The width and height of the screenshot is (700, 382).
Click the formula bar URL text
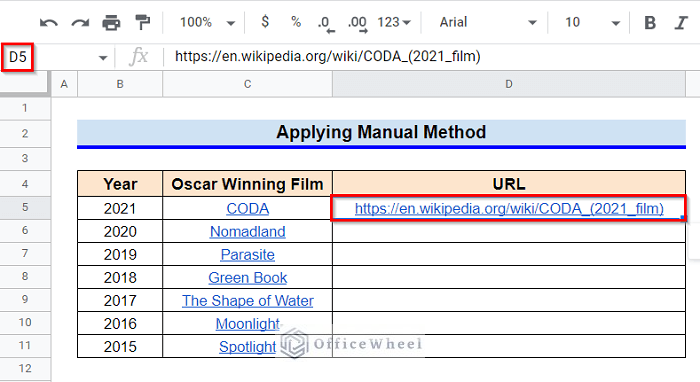328,57
